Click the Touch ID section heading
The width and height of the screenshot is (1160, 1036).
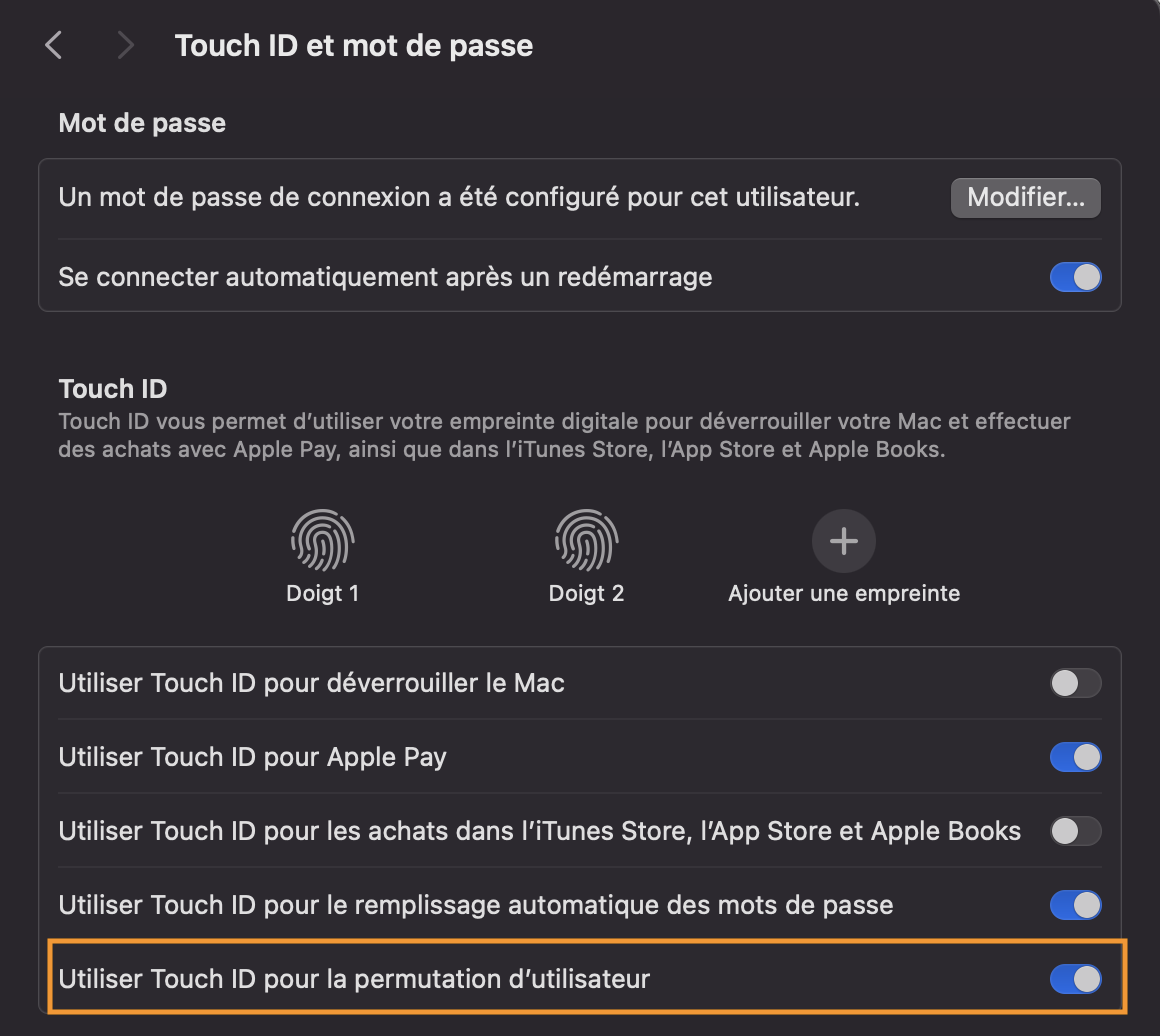(112, 389)
